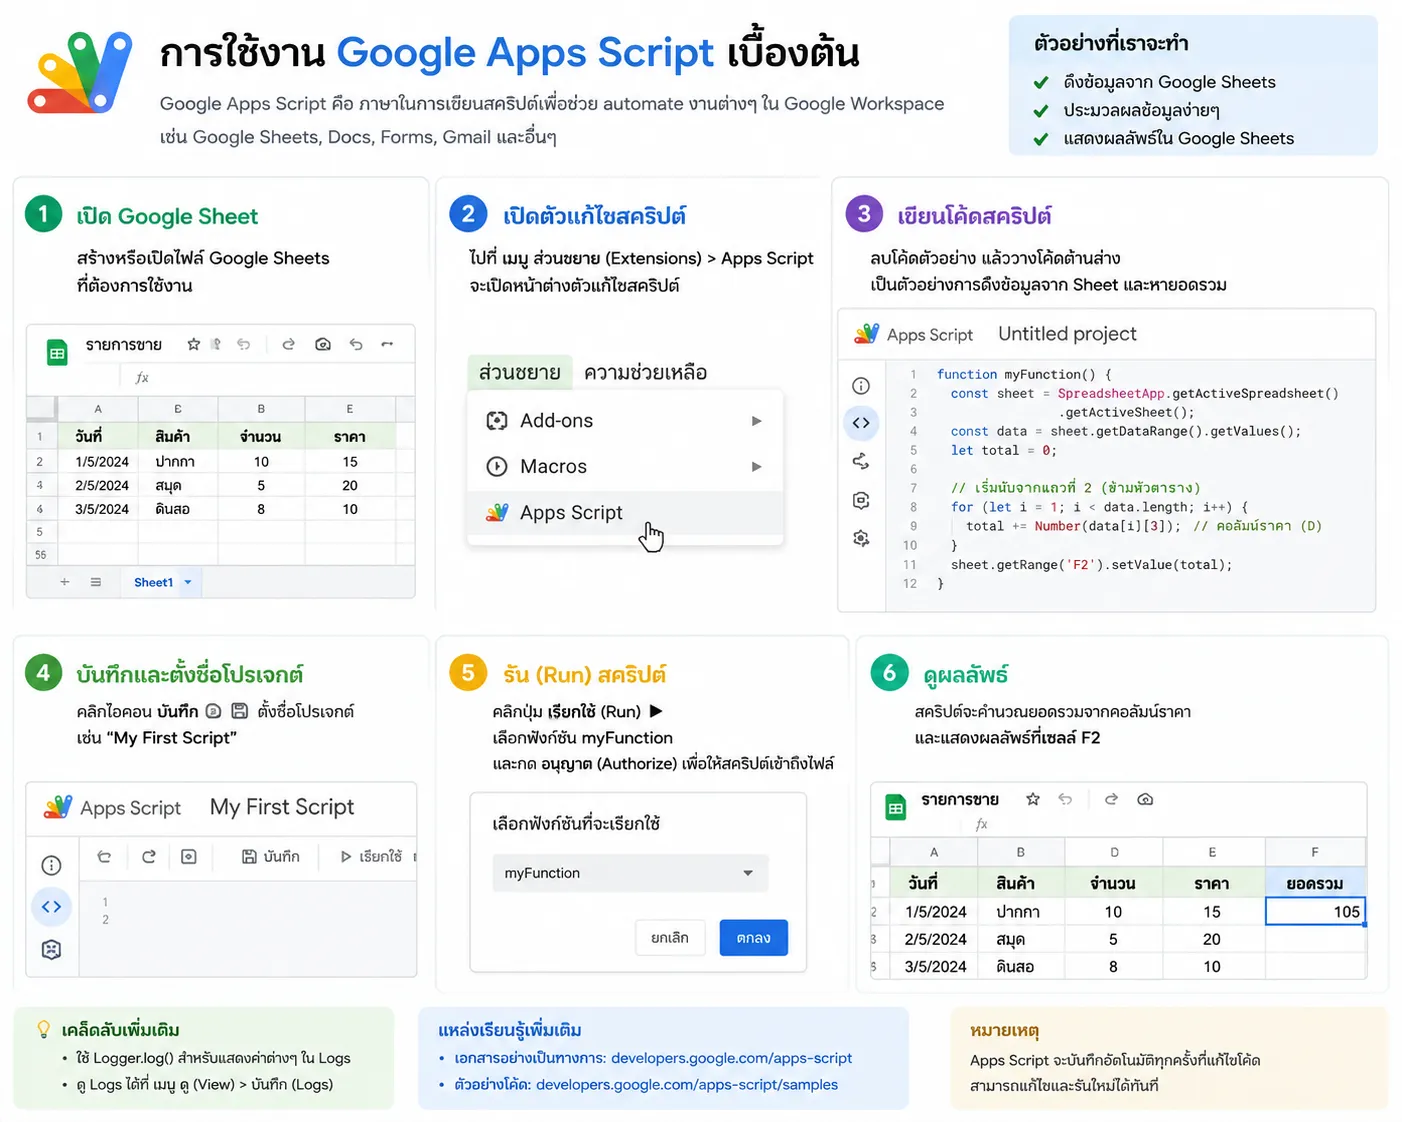Open Overview info icon in My First Script sidebar

coord(52,866)
